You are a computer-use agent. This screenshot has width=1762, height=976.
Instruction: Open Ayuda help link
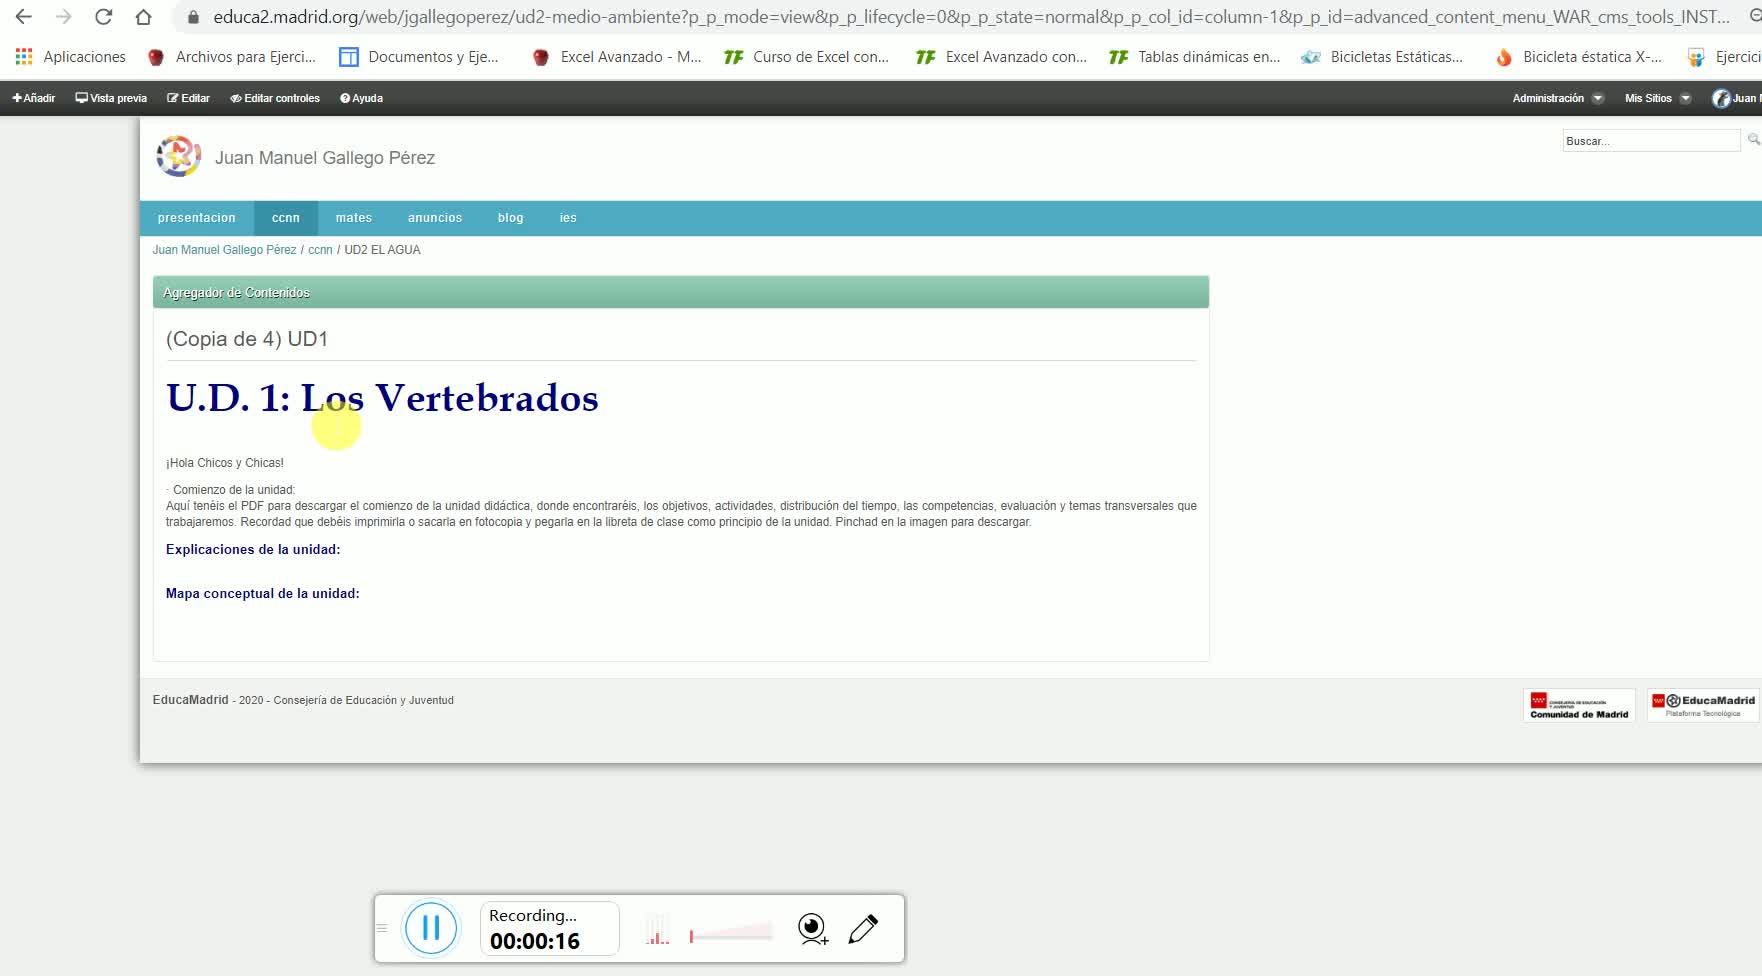(x=361, y=98)
